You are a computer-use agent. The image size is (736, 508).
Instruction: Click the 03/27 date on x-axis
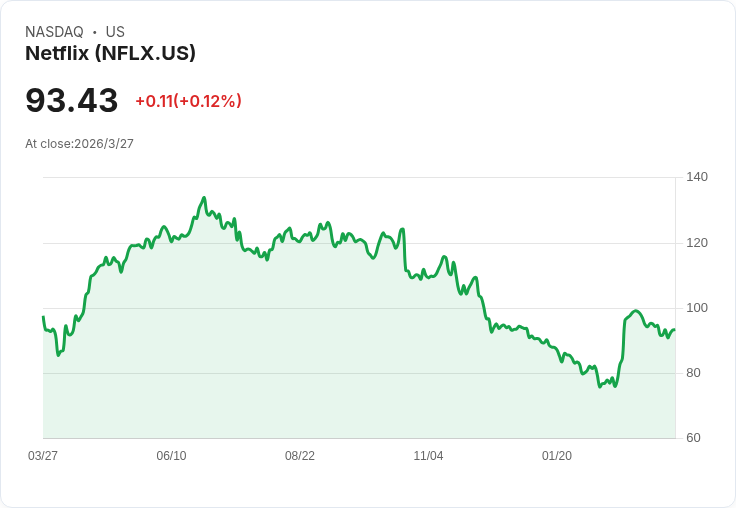43,456
